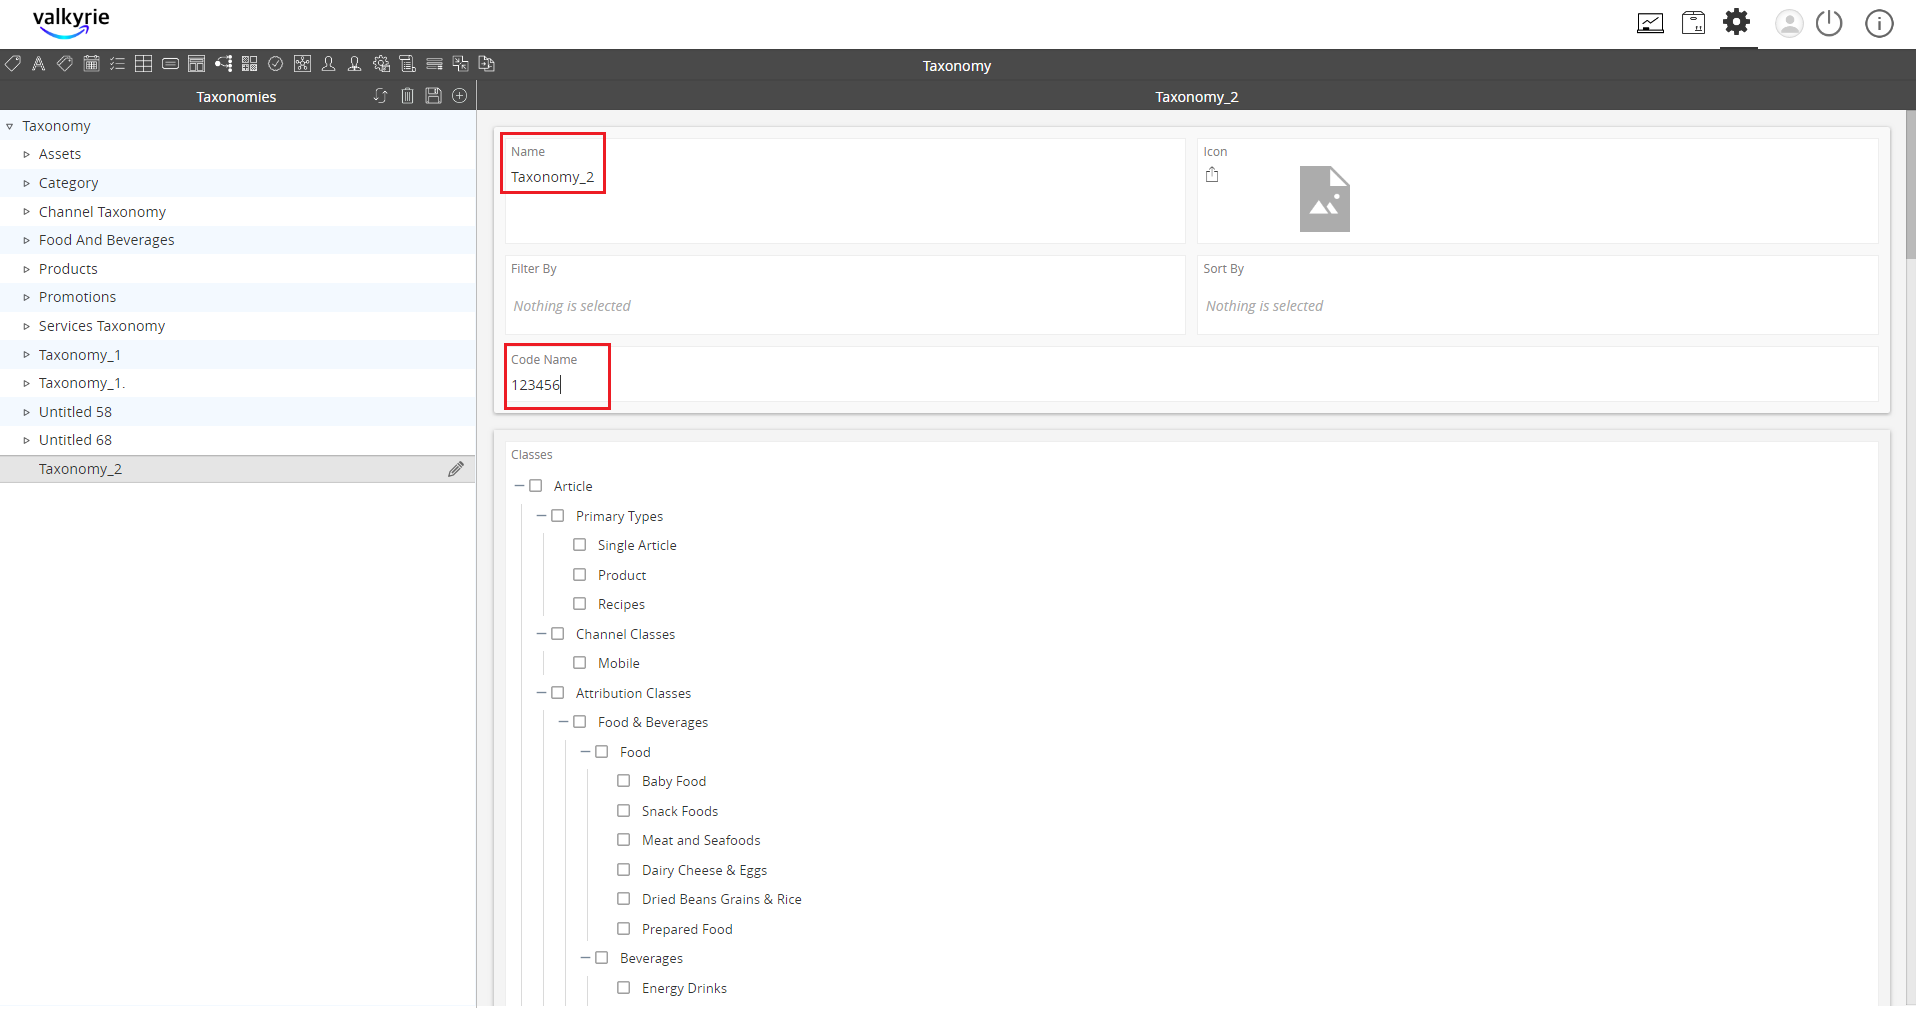Select Channel Taxonomy in tree

point(102,212)
